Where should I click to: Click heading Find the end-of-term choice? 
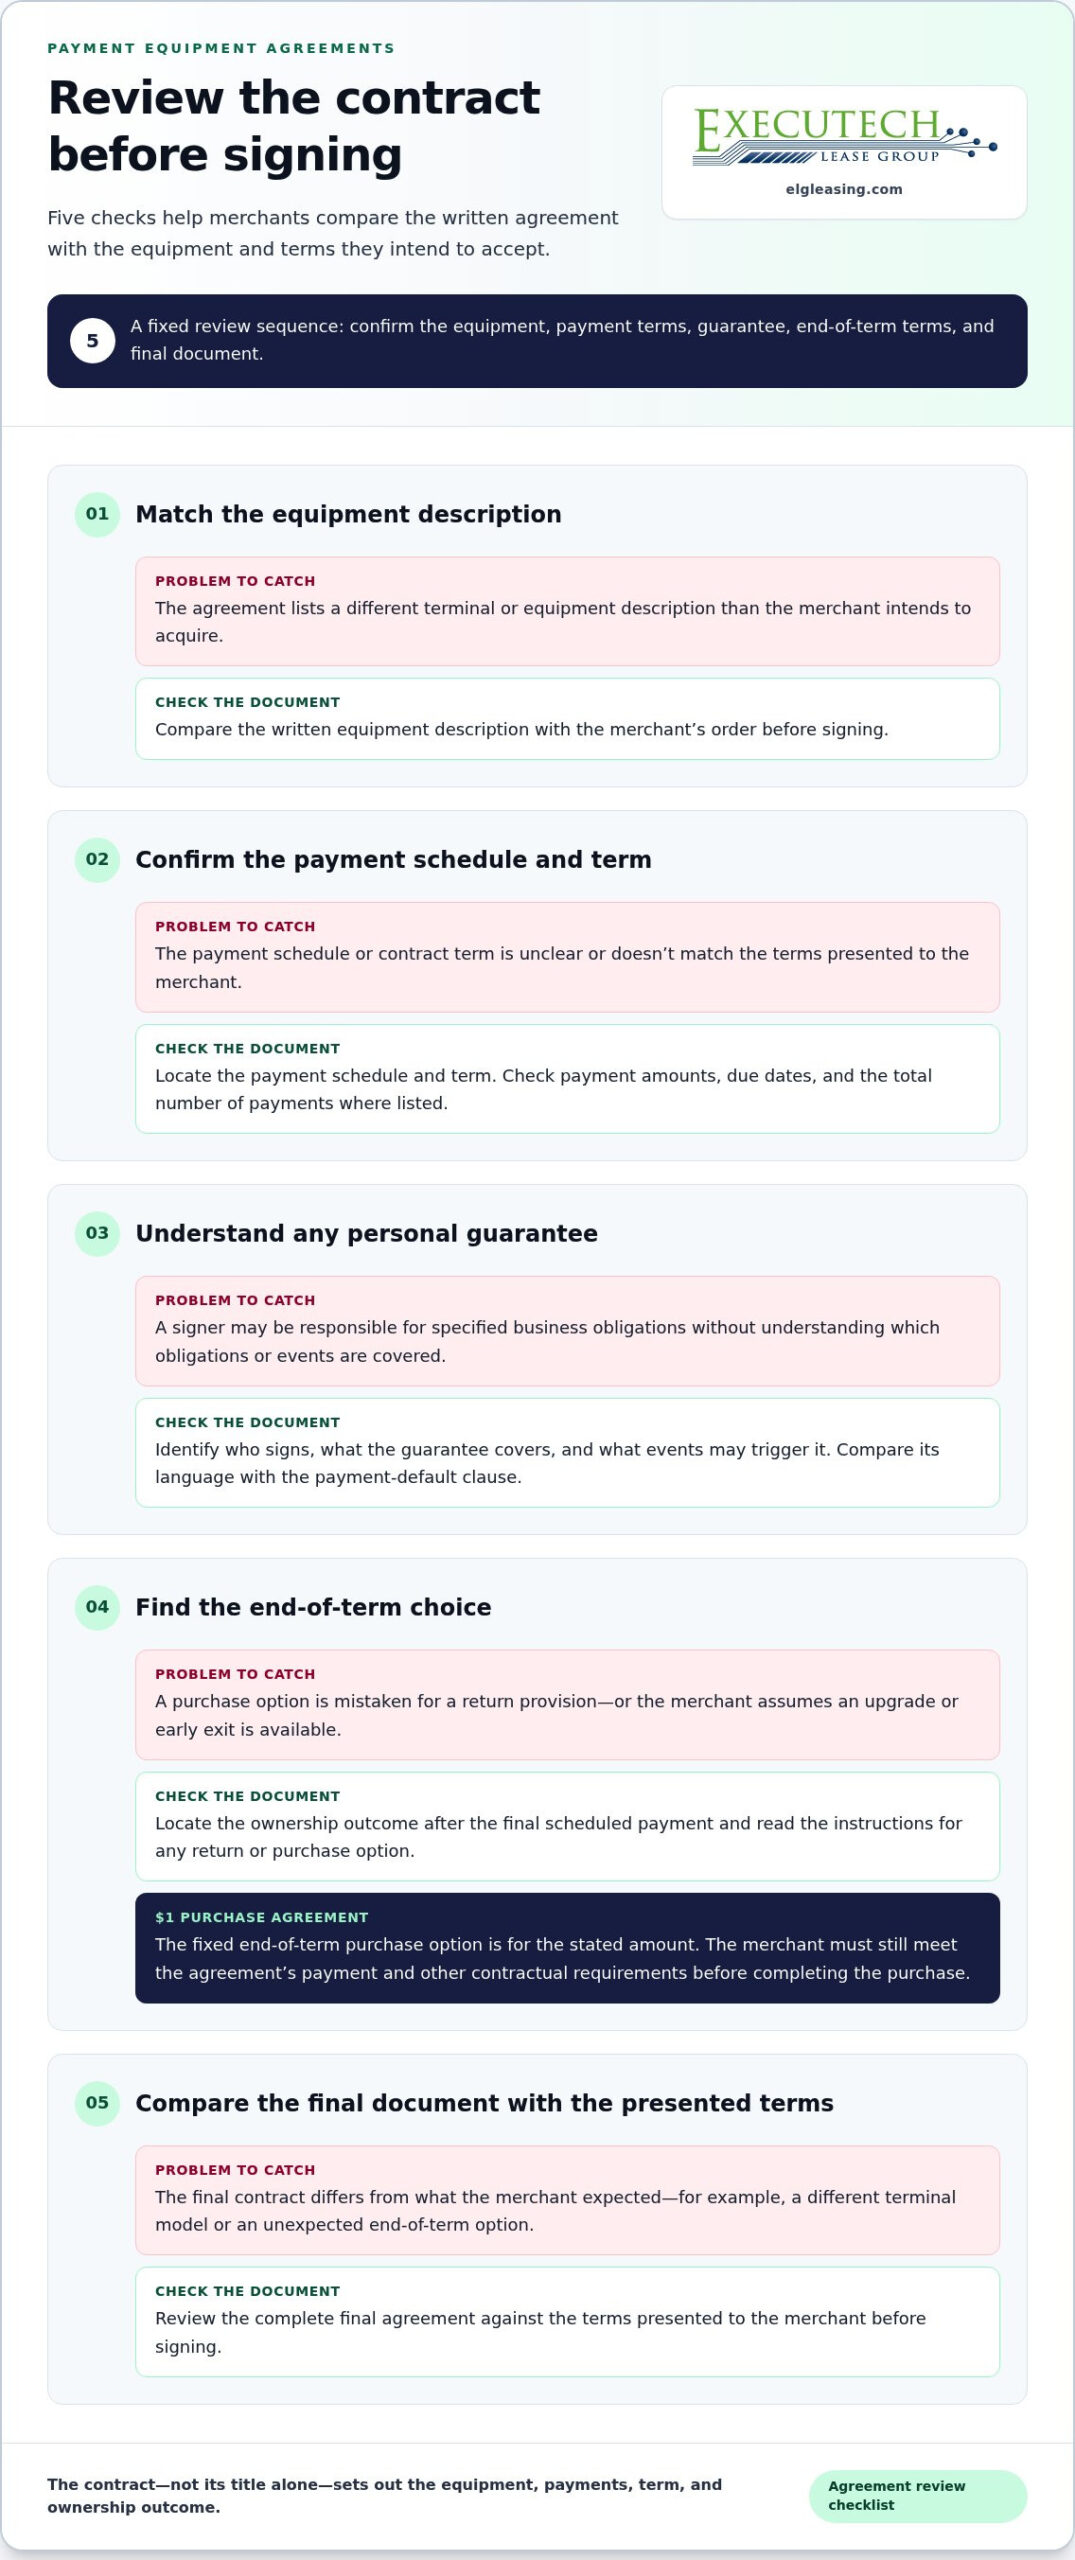[x=313, y=1607]
